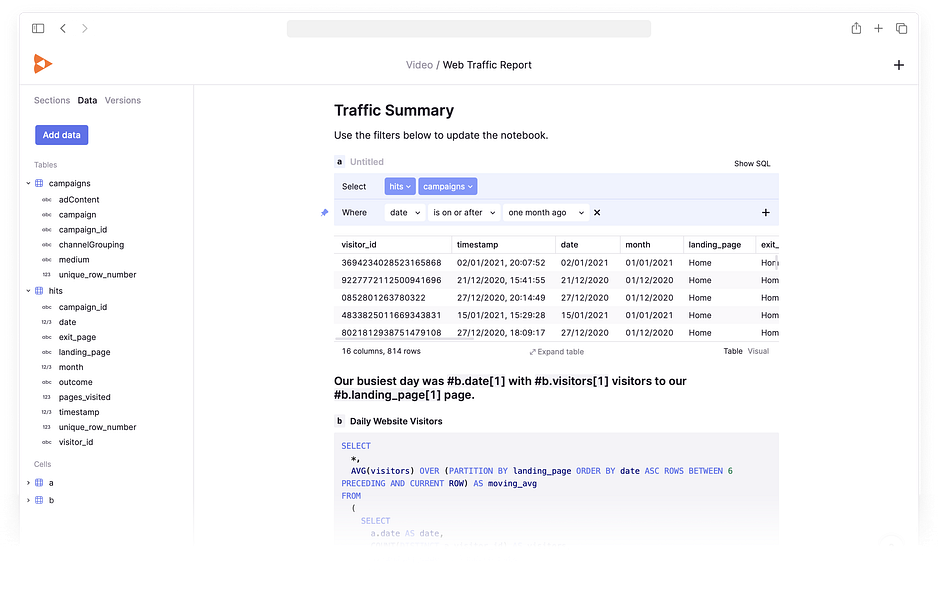
Task: Click the plus icon beside Web Traffic Report
Action: (899, 65)
